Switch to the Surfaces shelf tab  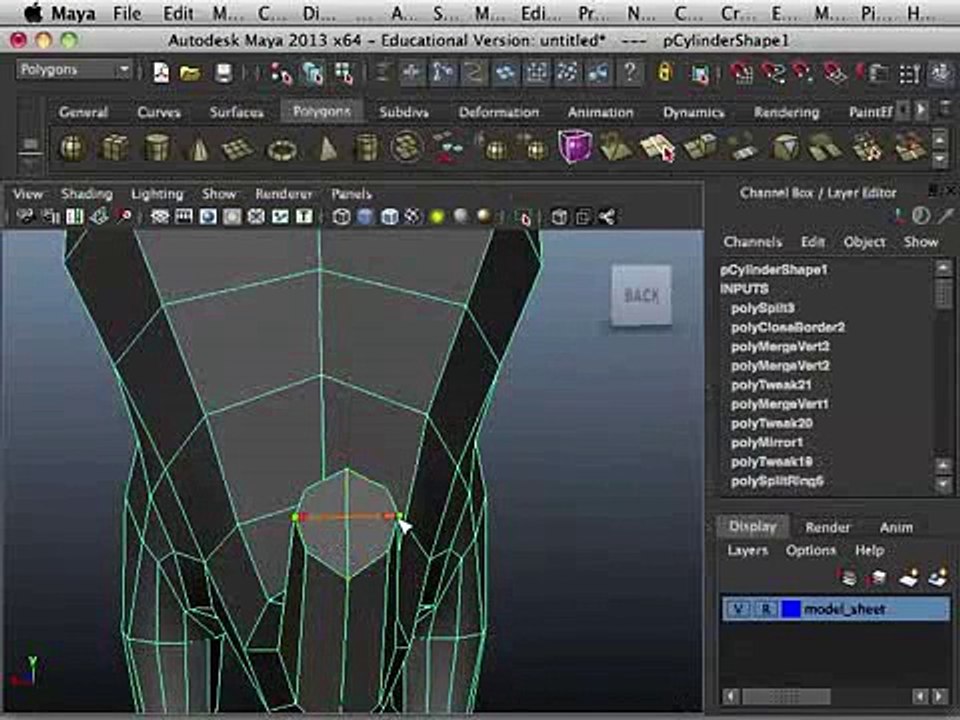pyautogui.click(x=236, y=112)
